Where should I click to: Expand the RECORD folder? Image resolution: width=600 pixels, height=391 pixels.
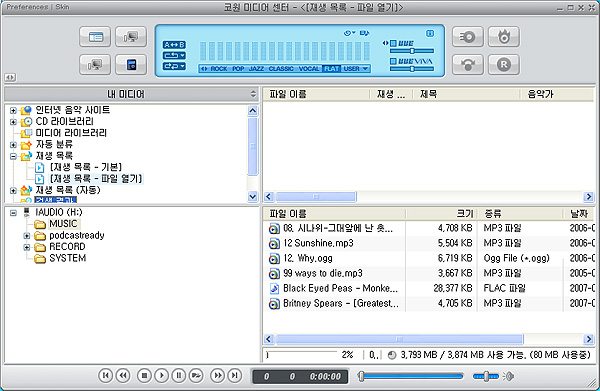[26, 247]
